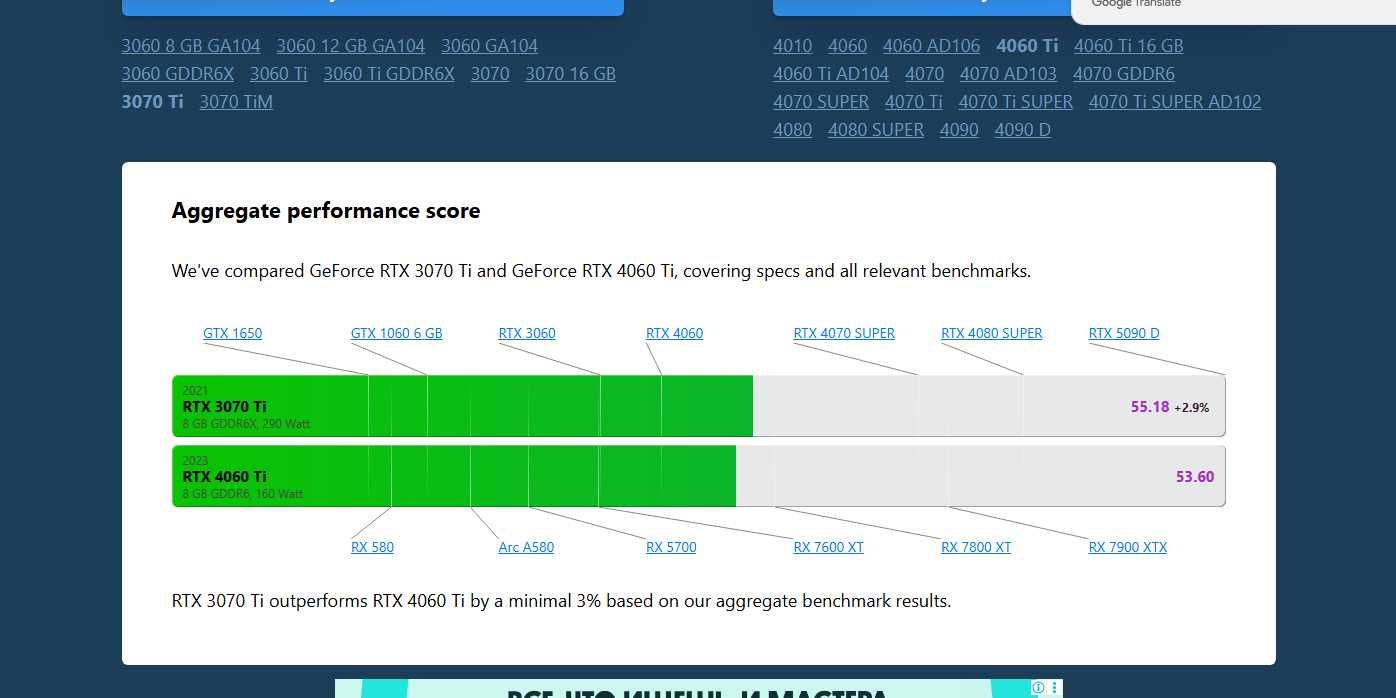The height and width of the screenshot is (698, 1396).
Task: Click the RTX 4060 Ti performance bar
Action: pyautogui.click(x=699, y=476)
